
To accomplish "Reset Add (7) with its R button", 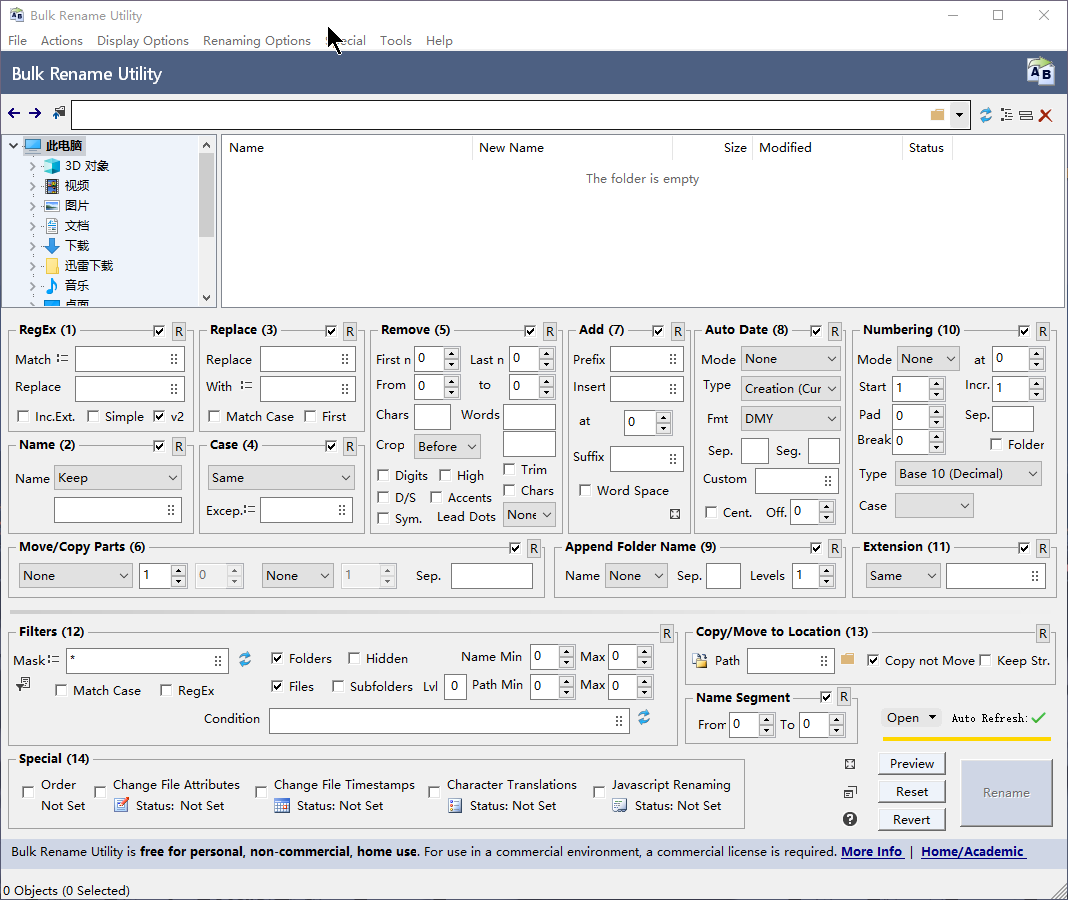I will pyautogui.click(x=678, y=331).
